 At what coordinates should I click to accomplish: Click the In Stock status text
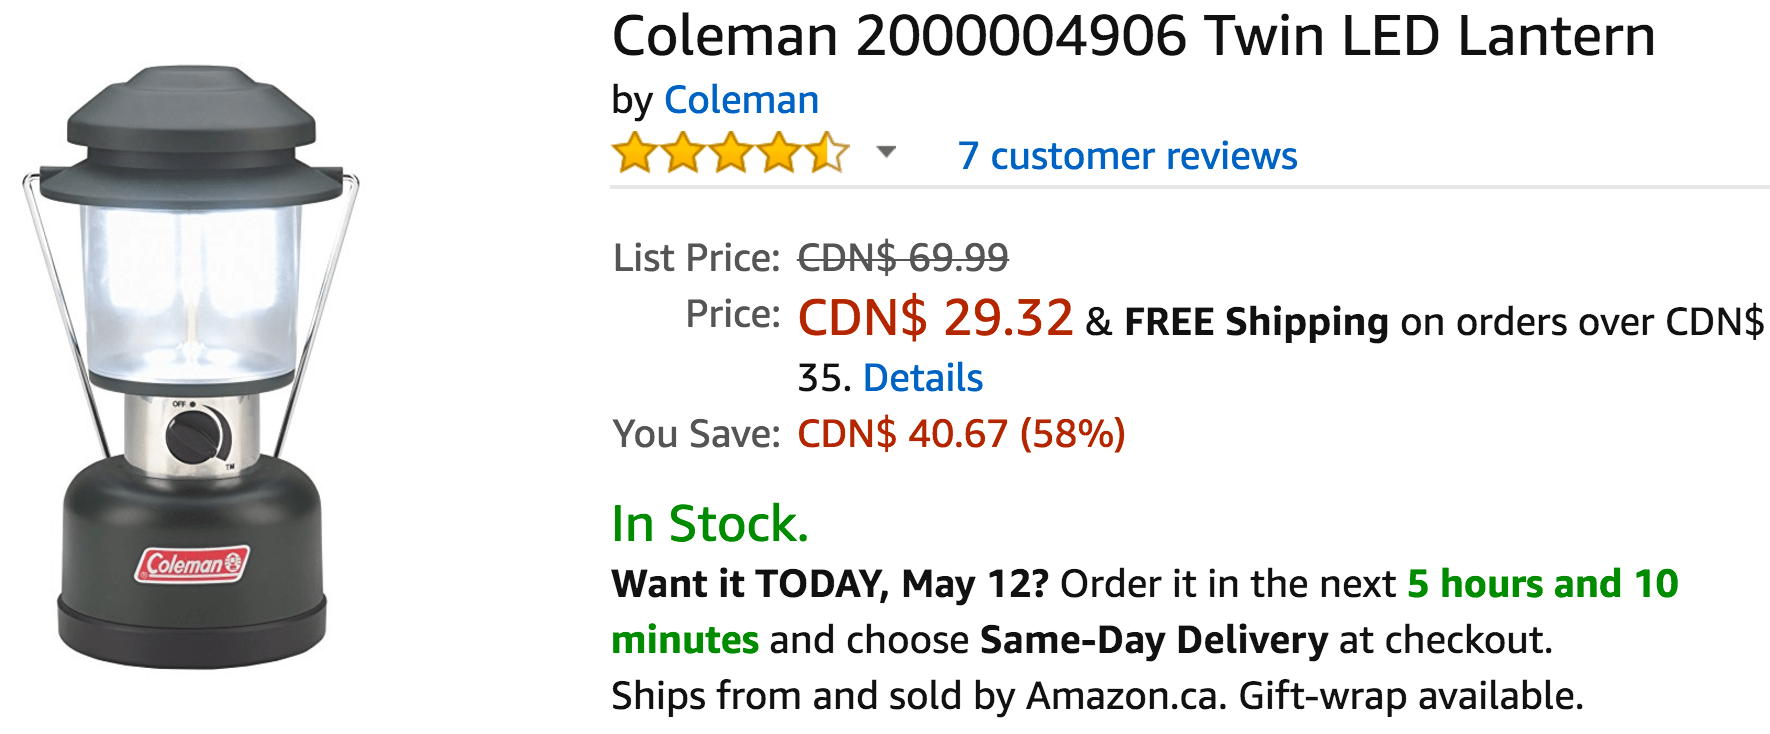(x=710, y=523)
